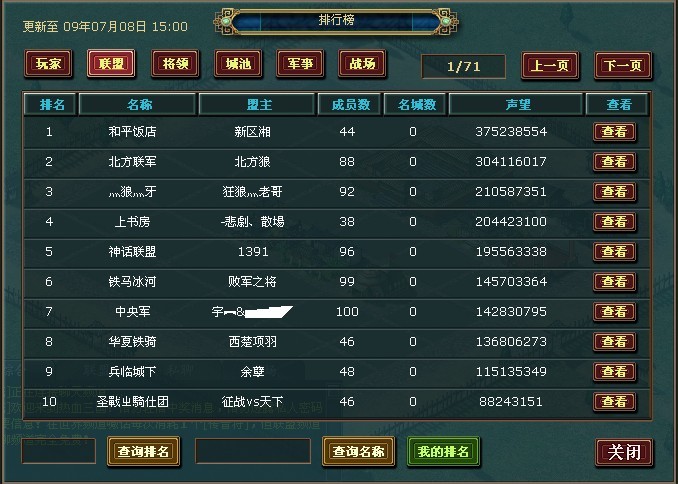Screen dimensions: 678x484
Task: Click 查看 for rank 5 神话联盟
Action: [614, 252]
